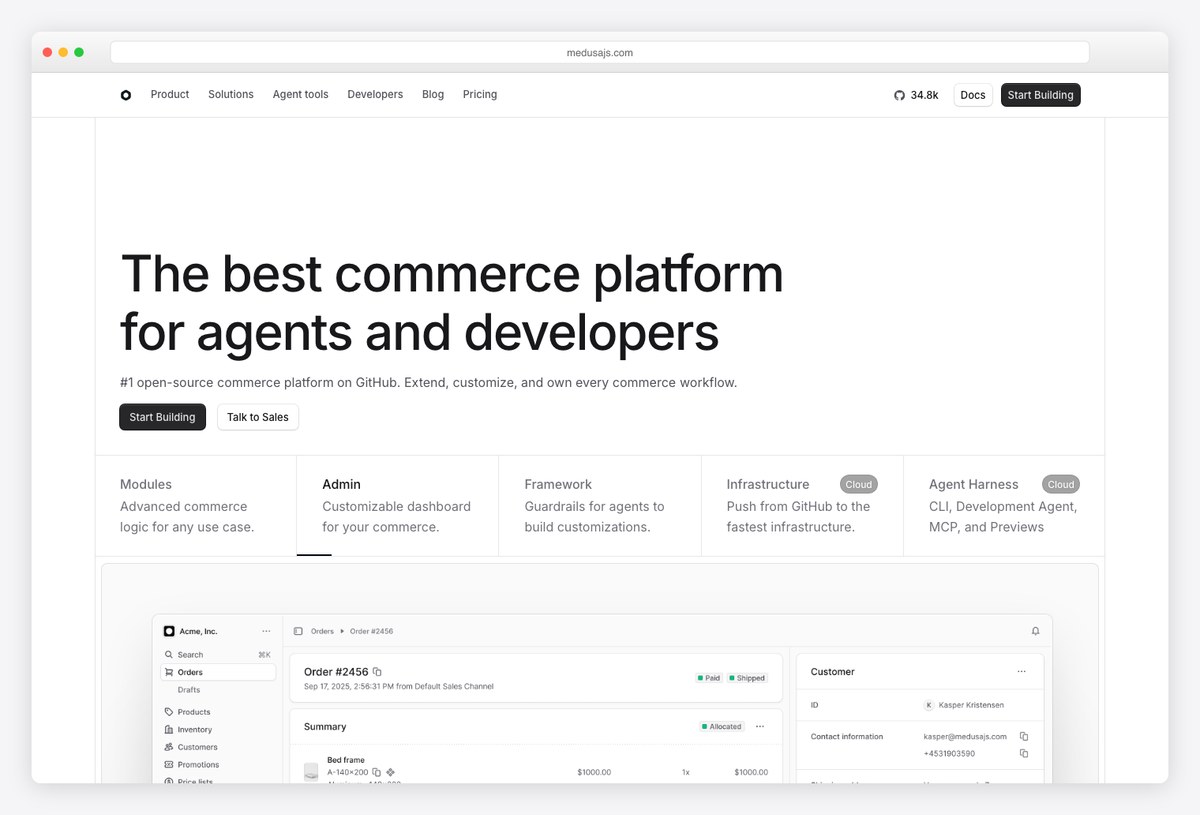Viewport: 1200px width, 815px height.
Task: Toggle the sidebar panel icon beside breadcrumb
Action: (x=298, y=631)
